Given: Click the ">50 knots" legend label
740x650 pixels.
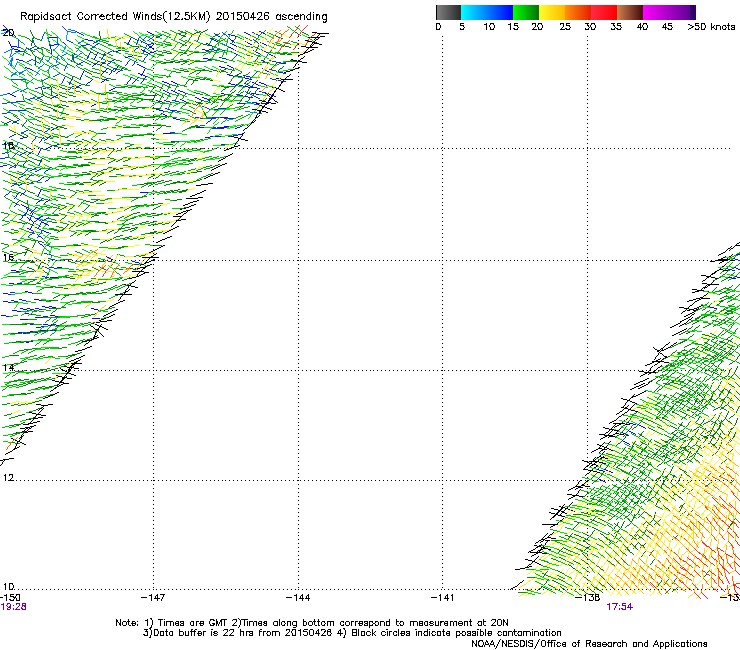Looking at the screenshot, I should pos(711,27).
